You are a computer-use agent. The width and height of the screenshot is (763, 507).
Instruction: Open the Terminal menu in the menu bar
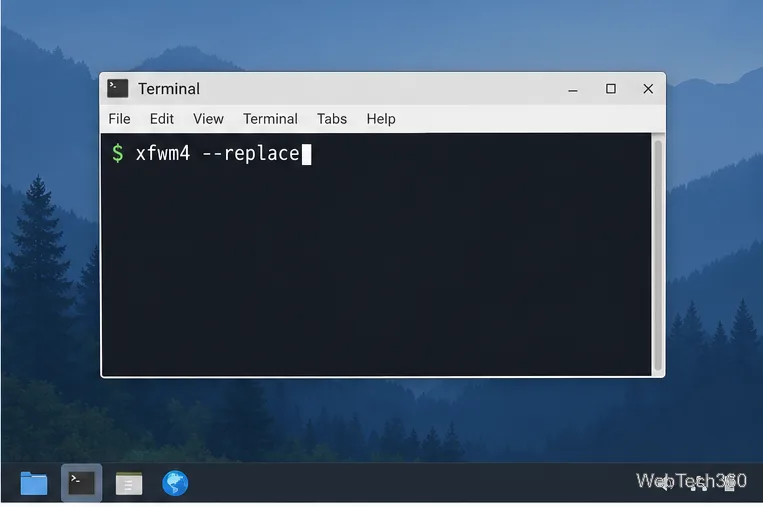tap(270, 119)
